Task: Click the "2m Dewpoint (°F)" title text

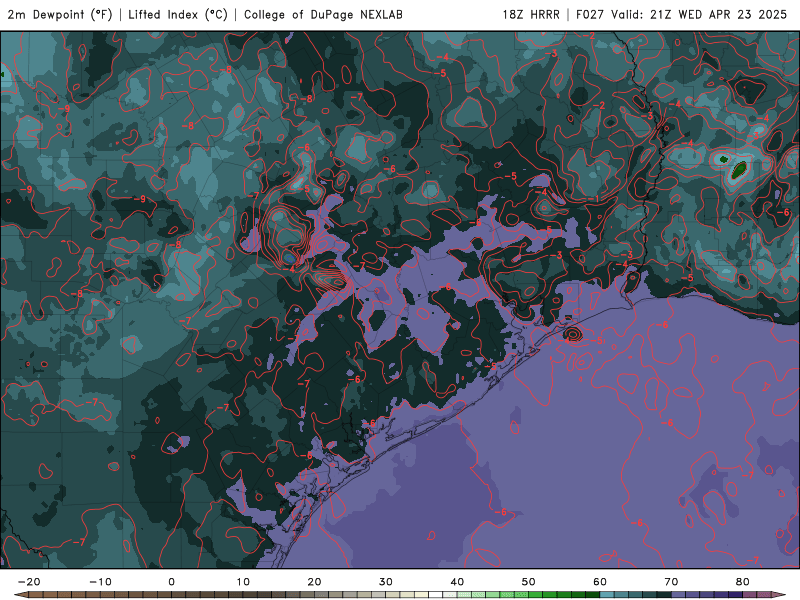Action: (x=60, y=15)
